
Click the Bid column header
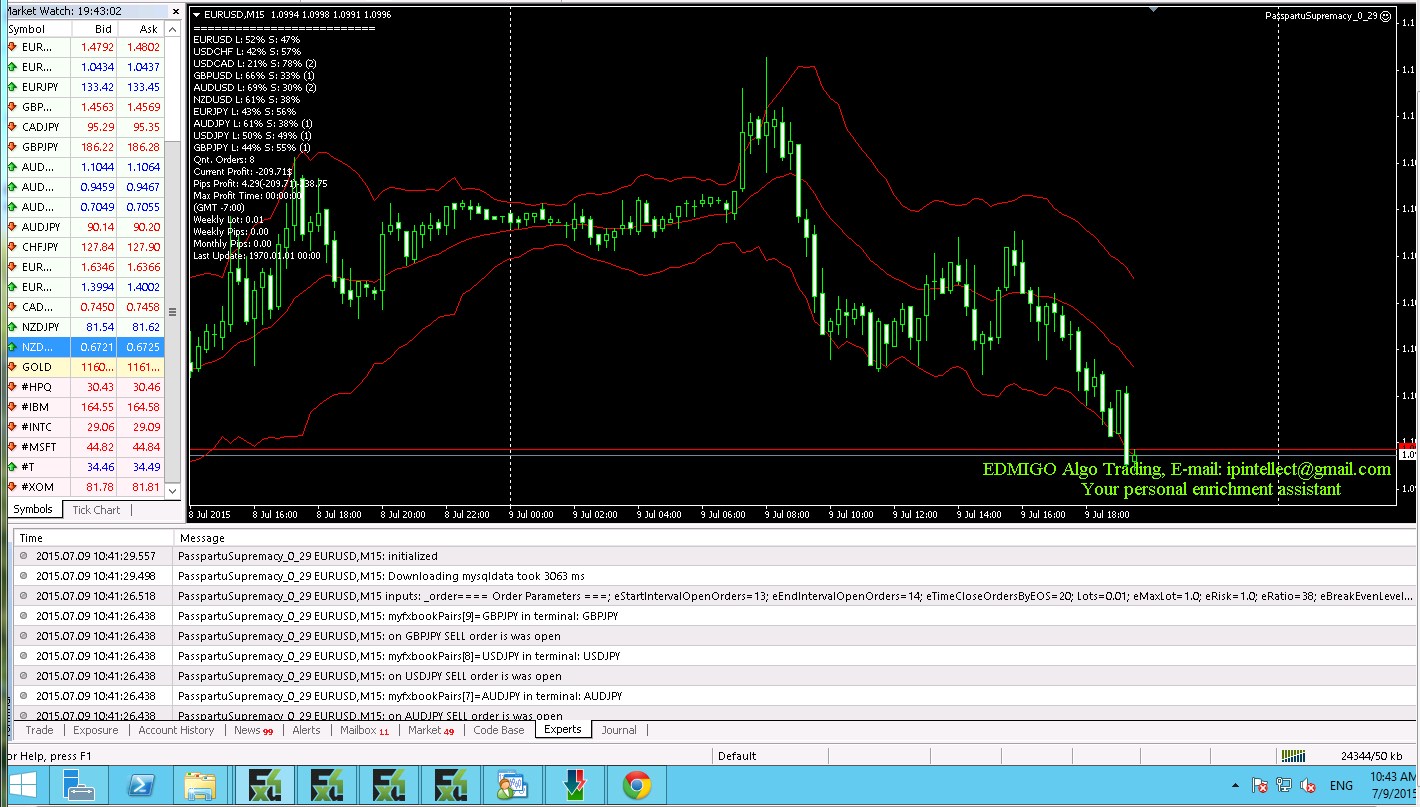click(x=94, y=30)
